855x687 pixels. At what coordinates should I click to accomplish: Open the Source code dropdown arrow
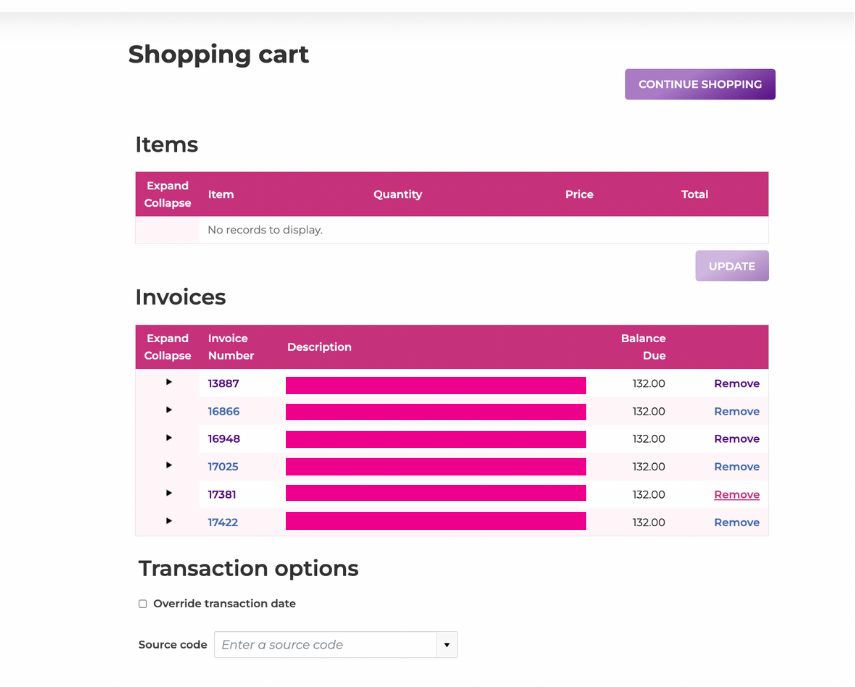[x=447, y=645]
